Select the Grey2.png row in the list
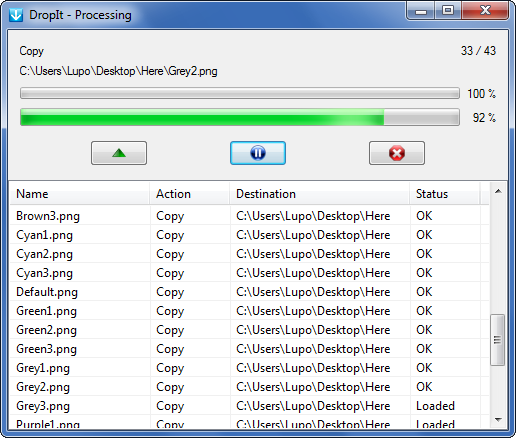The width and height of the screenshot is (516, 438). 249,387
